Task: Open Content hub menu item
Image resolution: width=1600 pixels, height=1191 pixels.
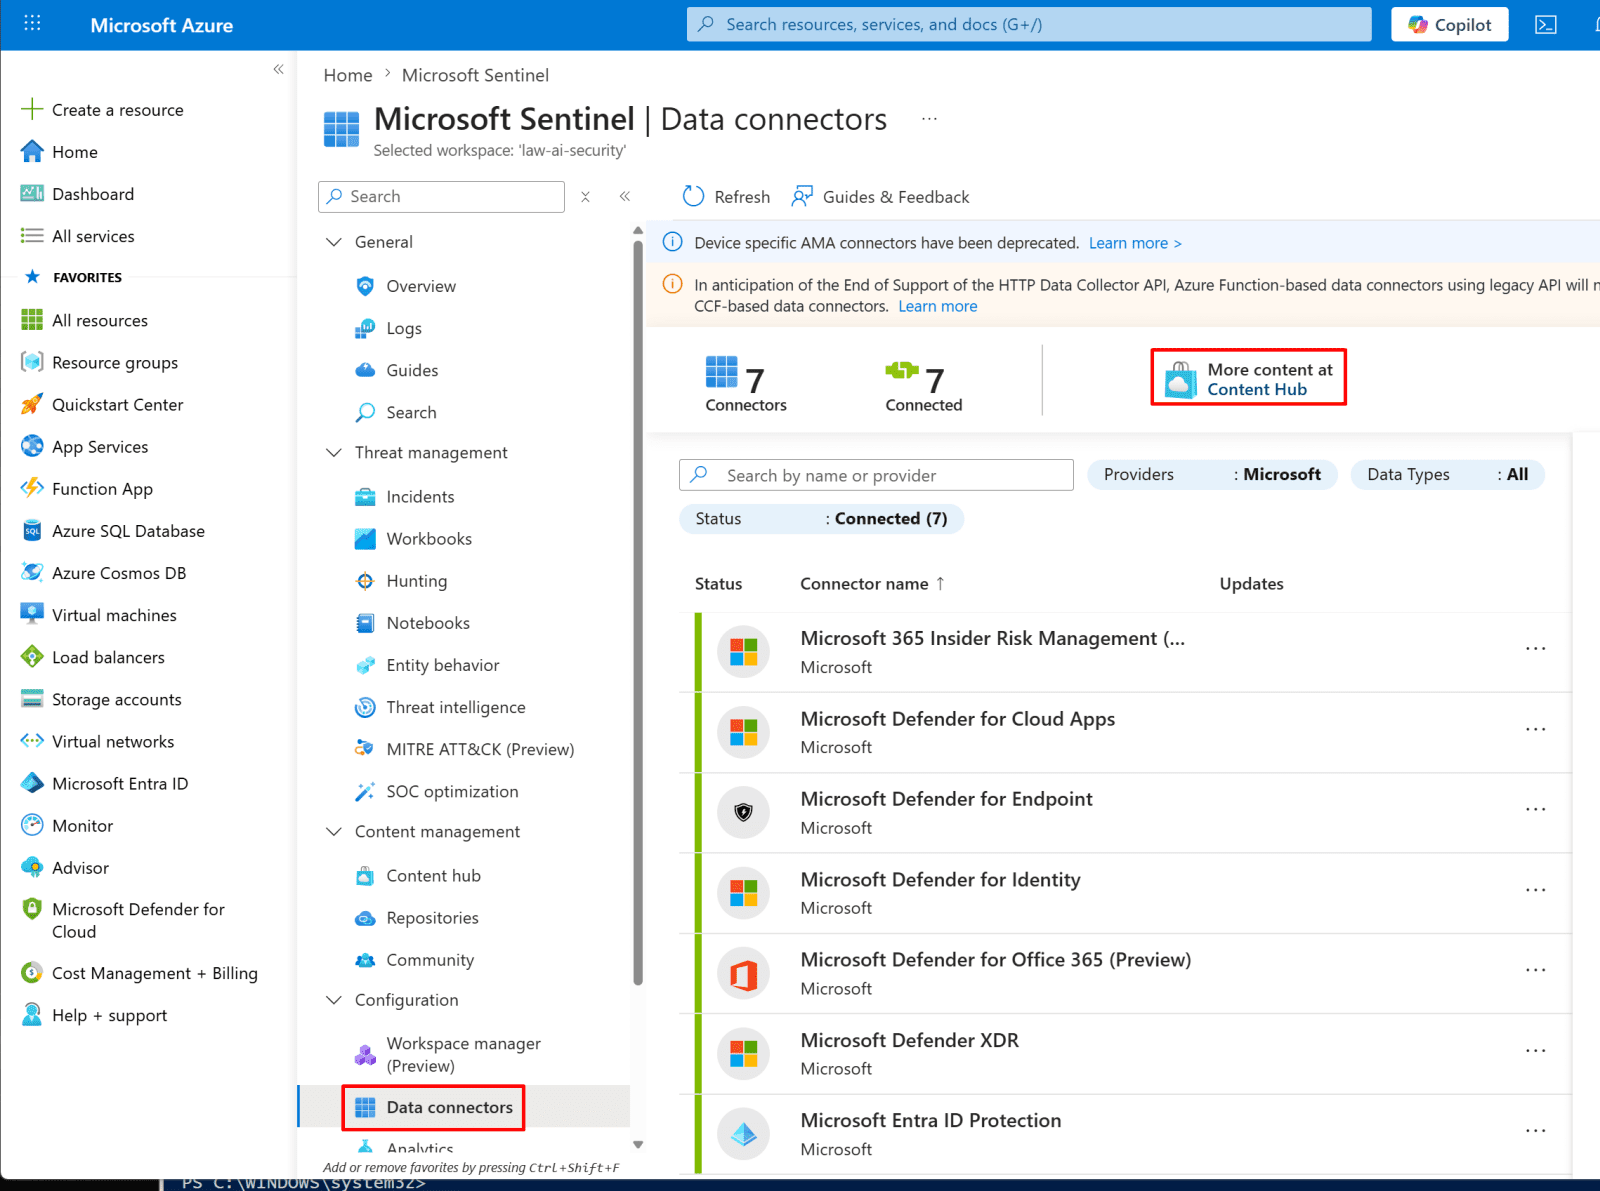Action: point(433,876)
